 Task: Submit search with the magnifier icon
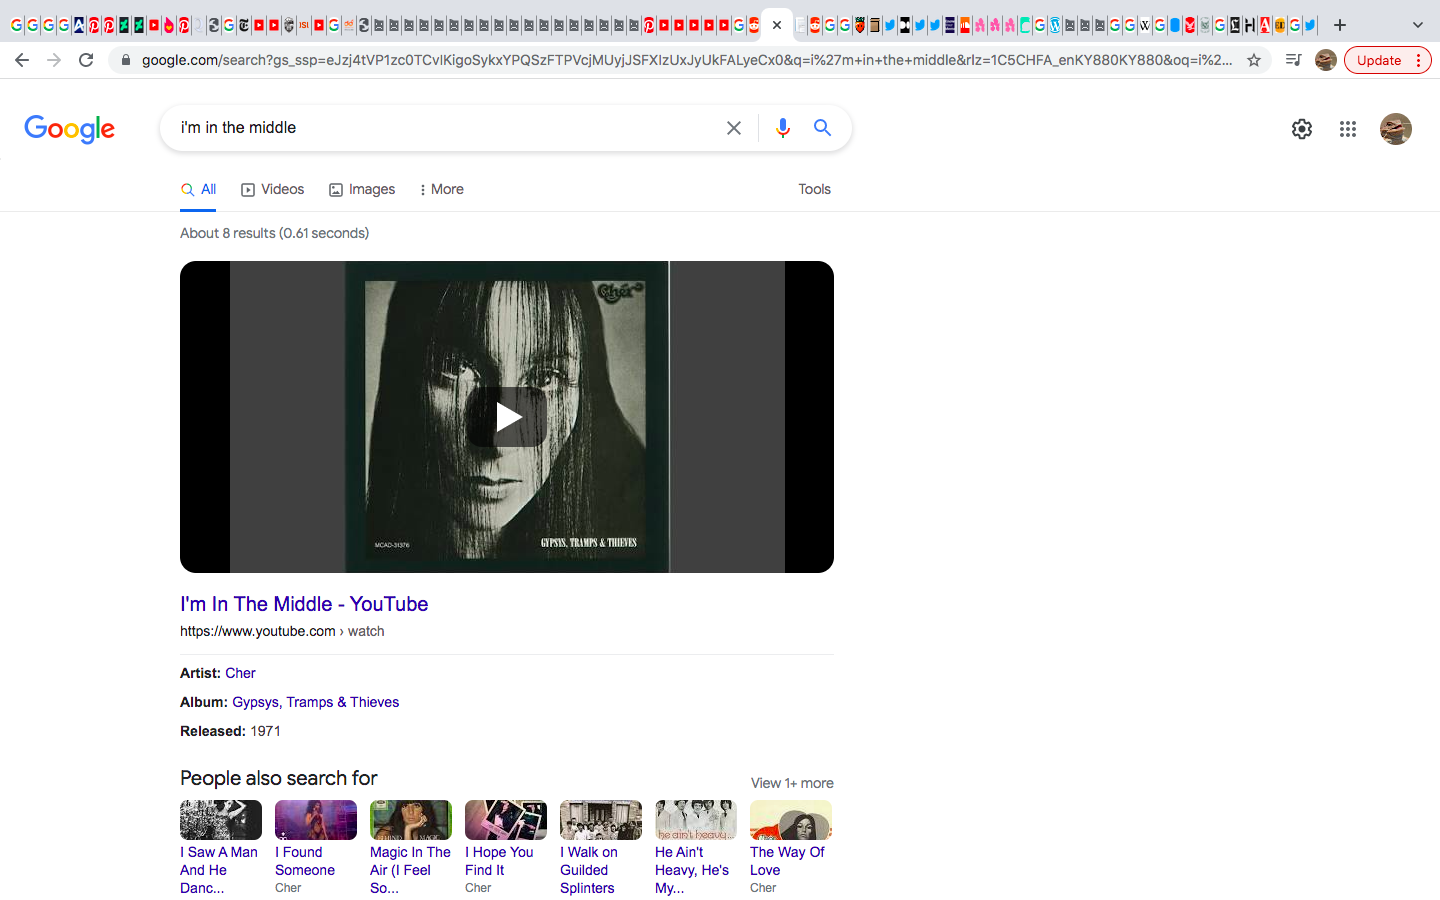click(822, 128)
